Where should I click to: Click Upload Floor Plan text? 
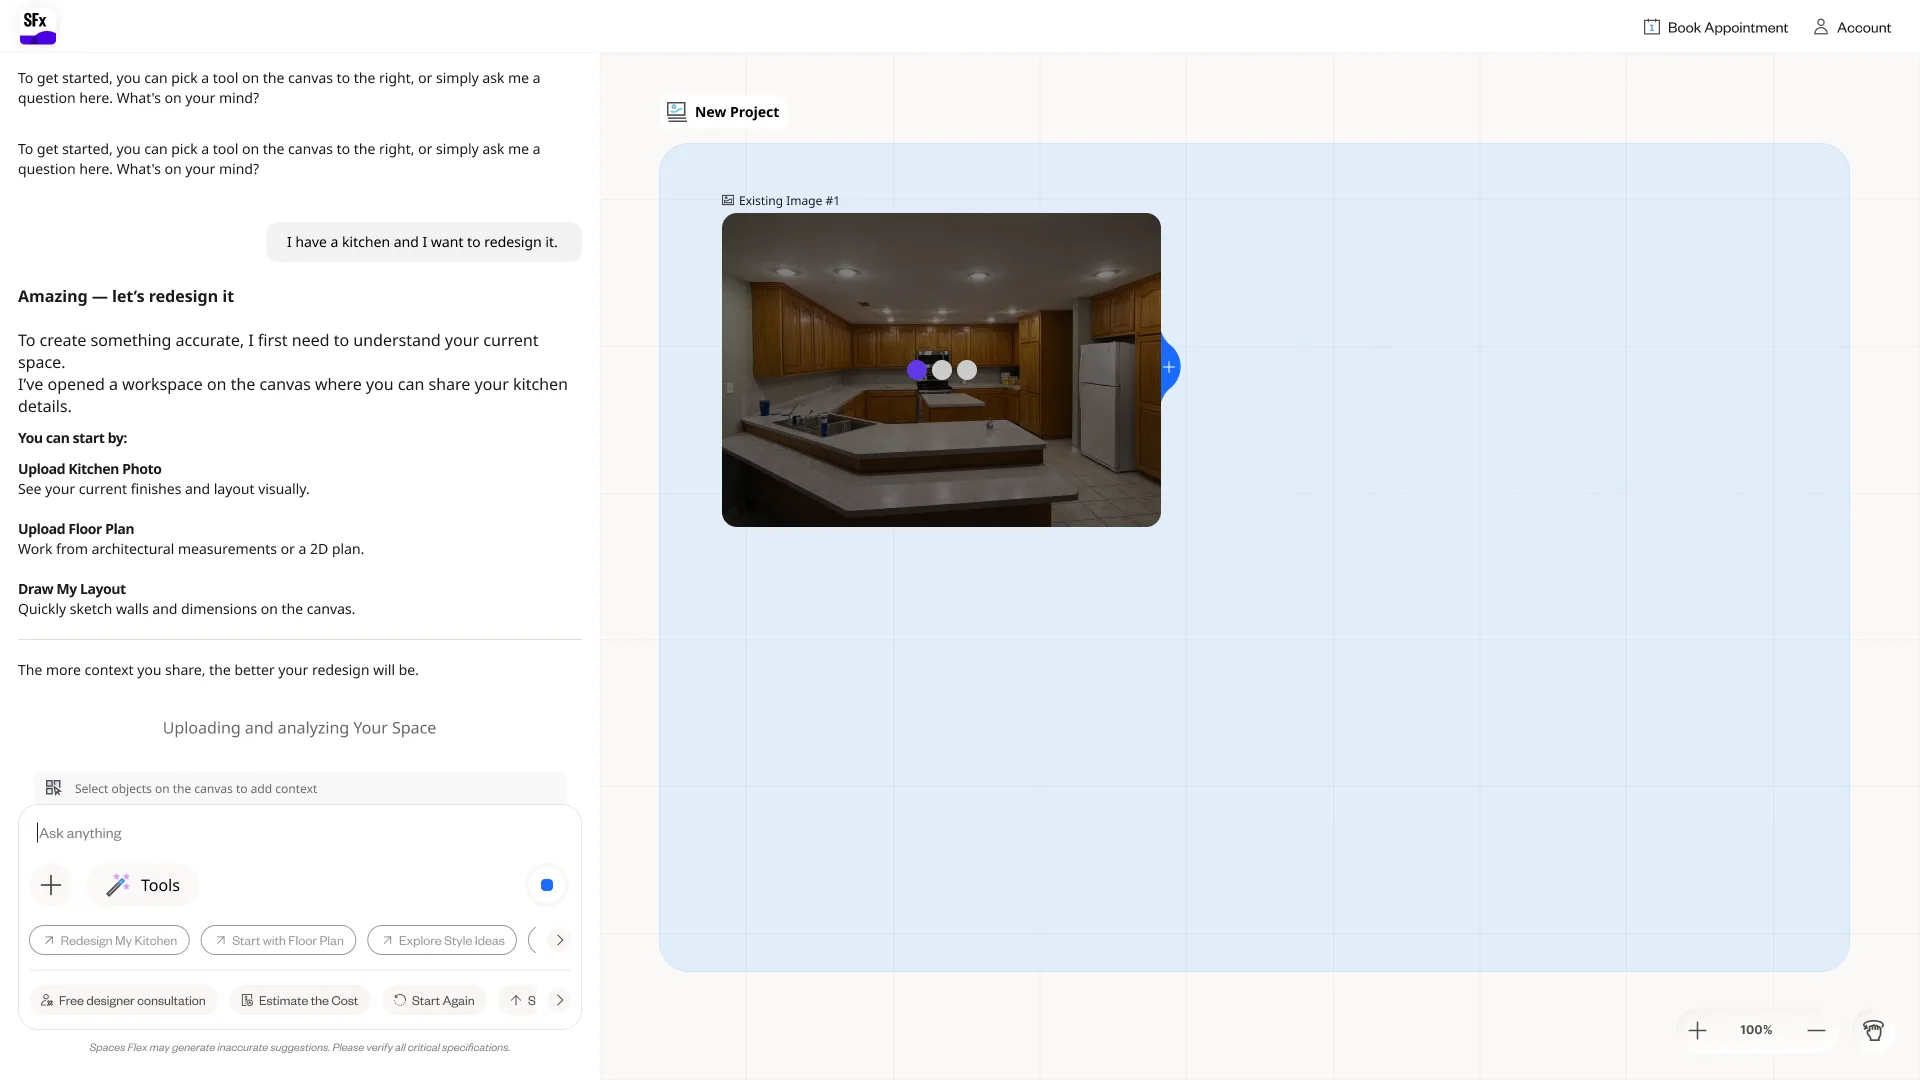pyautogui.click(x=76, y=529)
